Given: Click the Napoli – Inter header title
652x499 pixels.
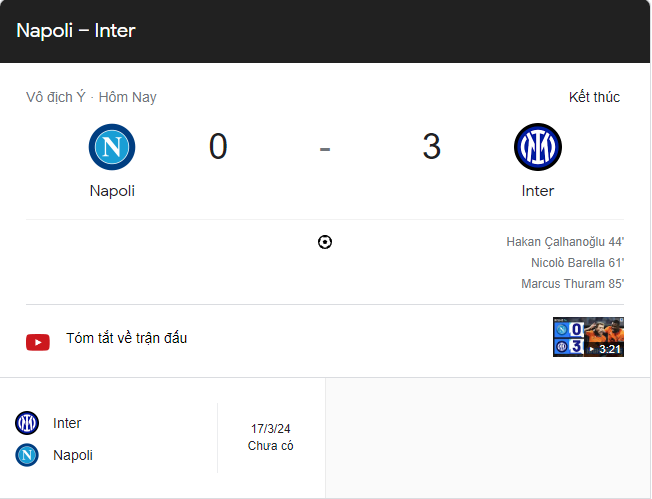Looking at the screenshot, I should point(76,30).
